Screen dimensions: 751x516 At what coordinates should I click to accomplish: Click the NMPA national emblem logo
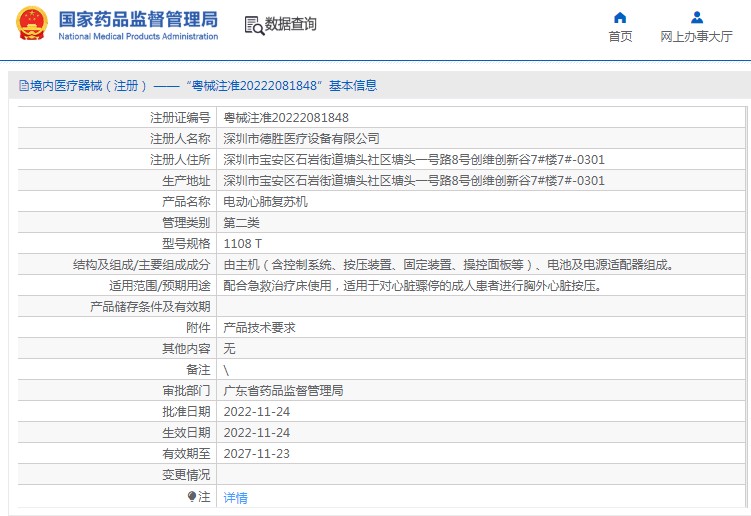[32, 23]
